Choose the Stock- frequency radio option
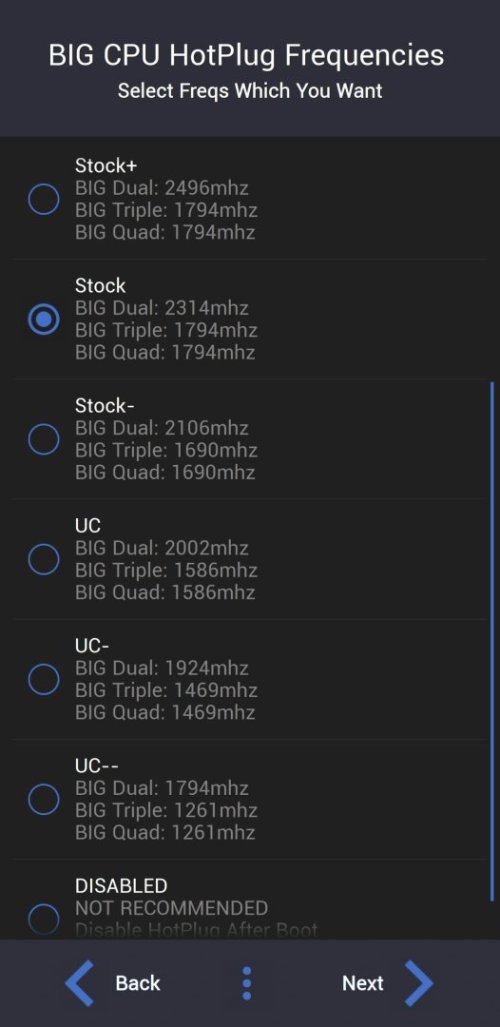This screenshot has width=500, height=1027. tap(44, 439)
